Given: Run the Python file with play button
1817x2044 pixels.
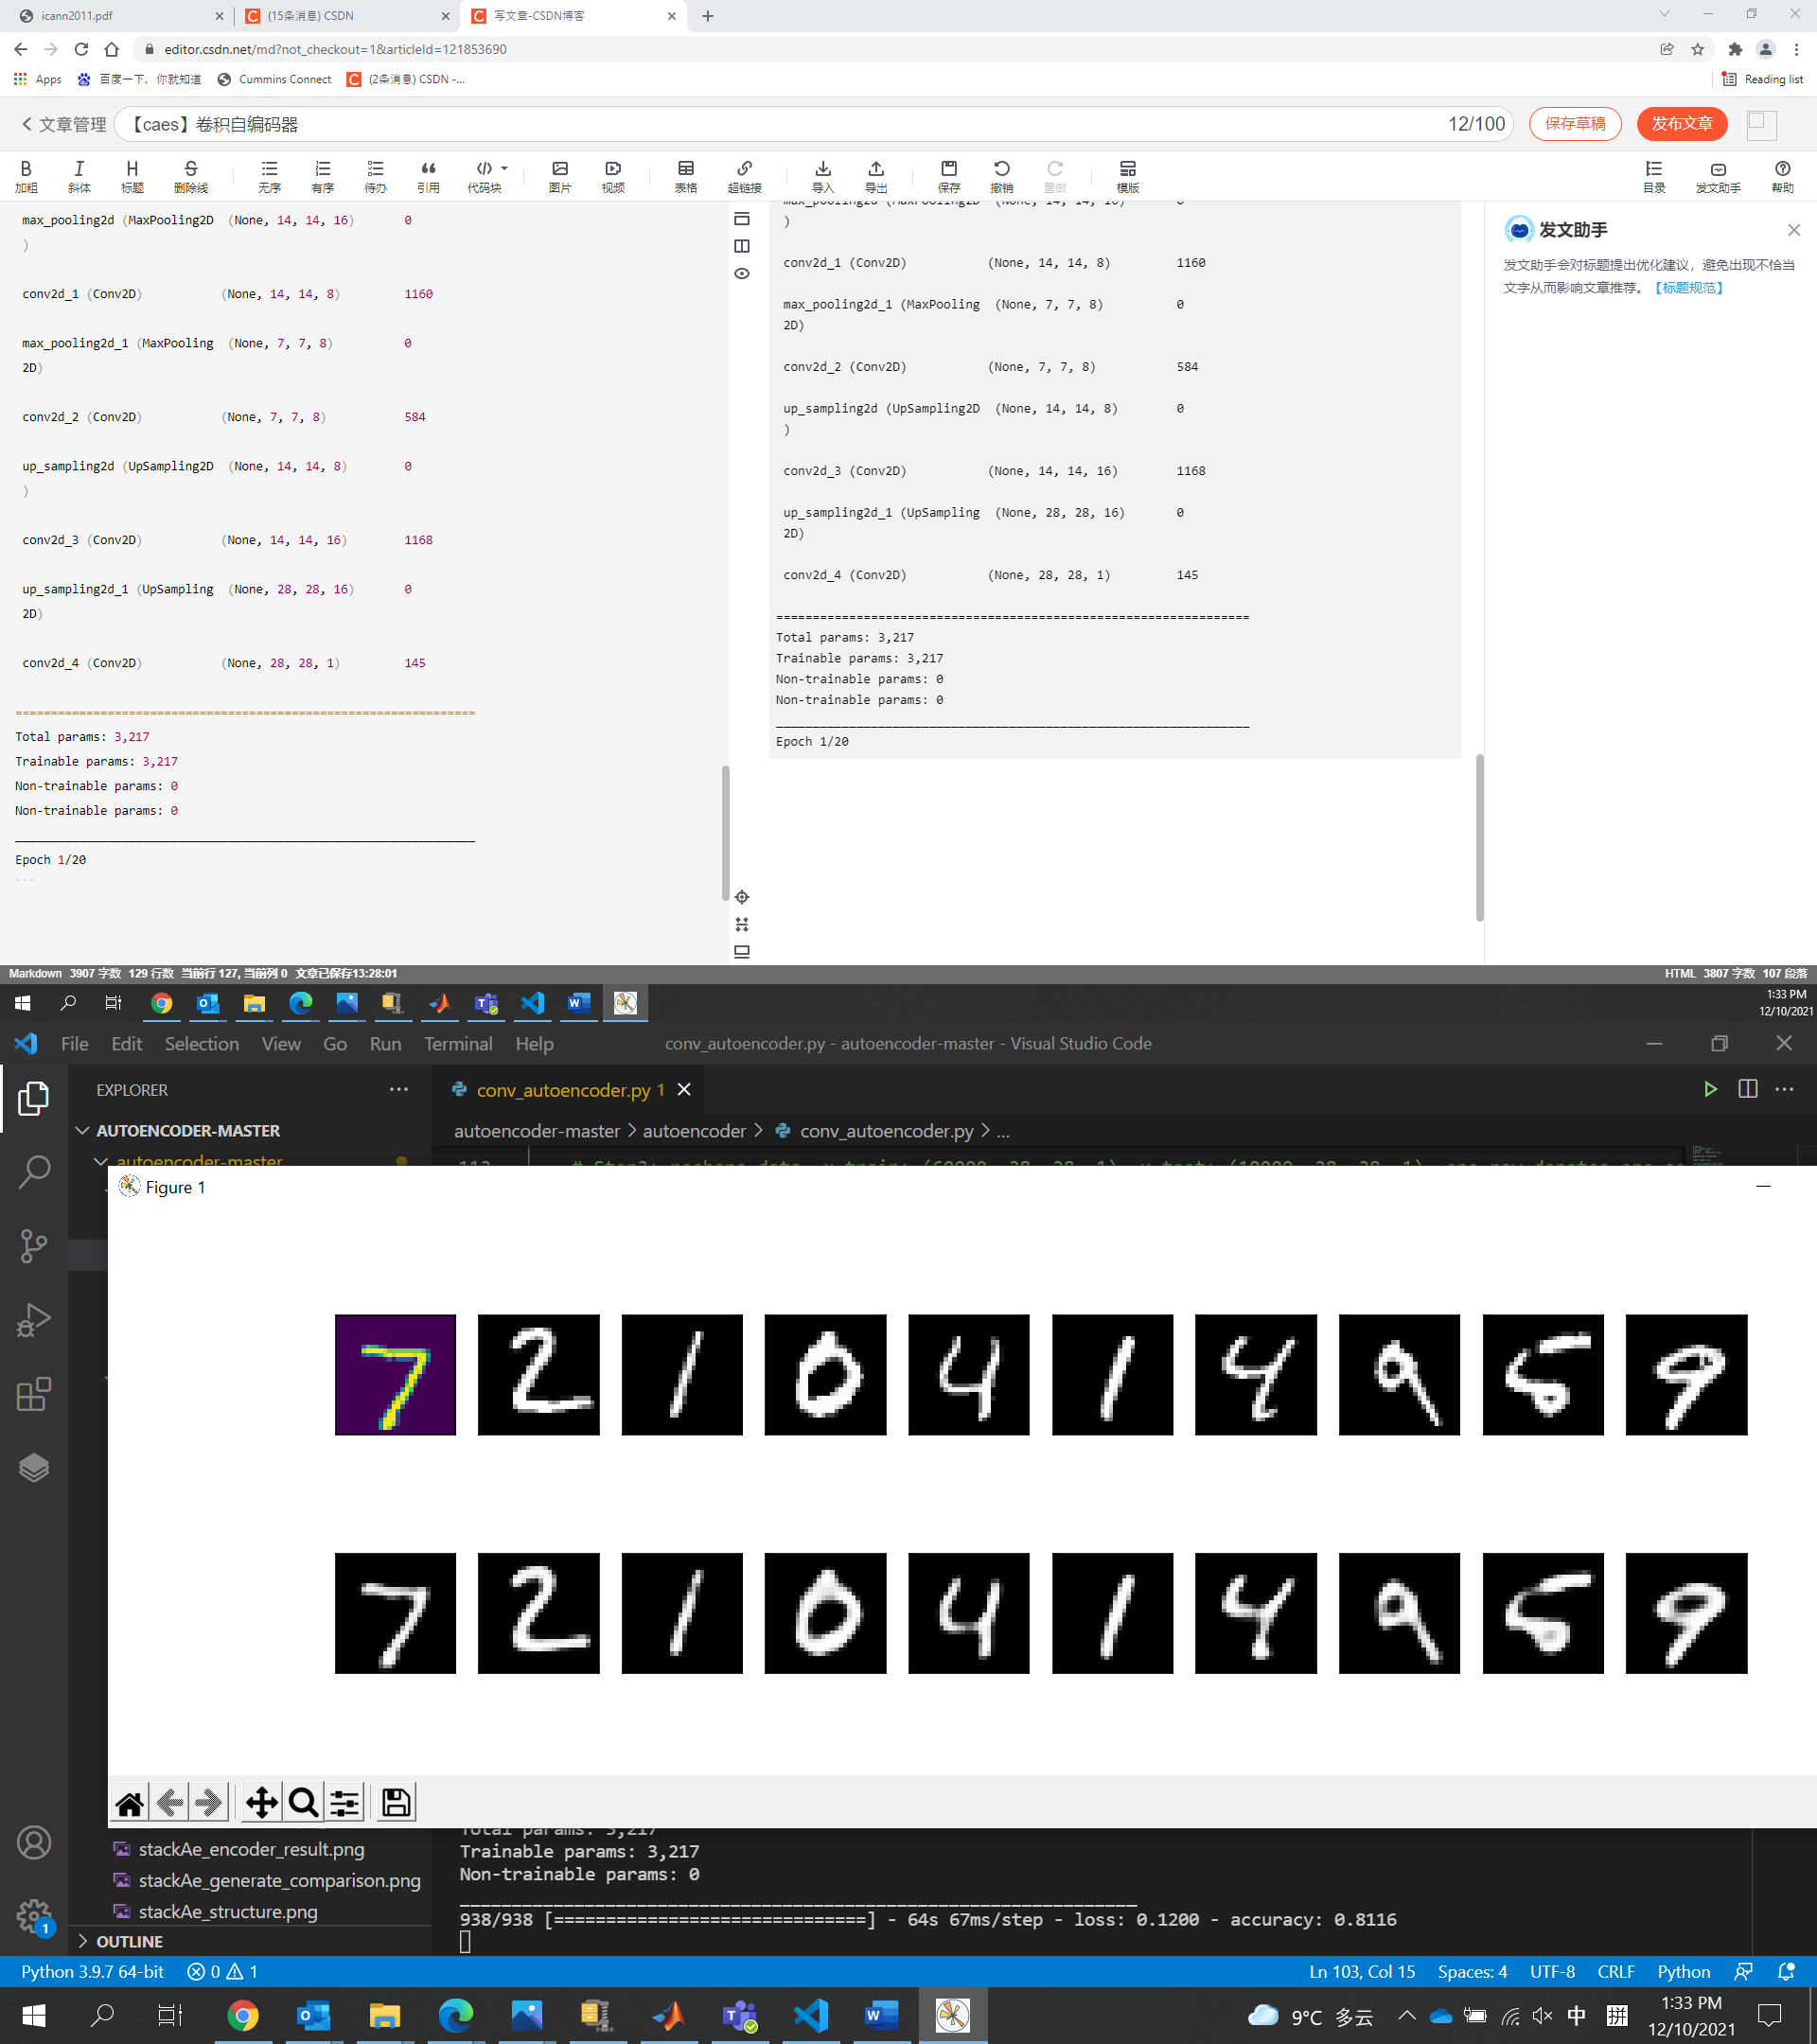Looking at the screenshot, I should tap(1711, 1089).
